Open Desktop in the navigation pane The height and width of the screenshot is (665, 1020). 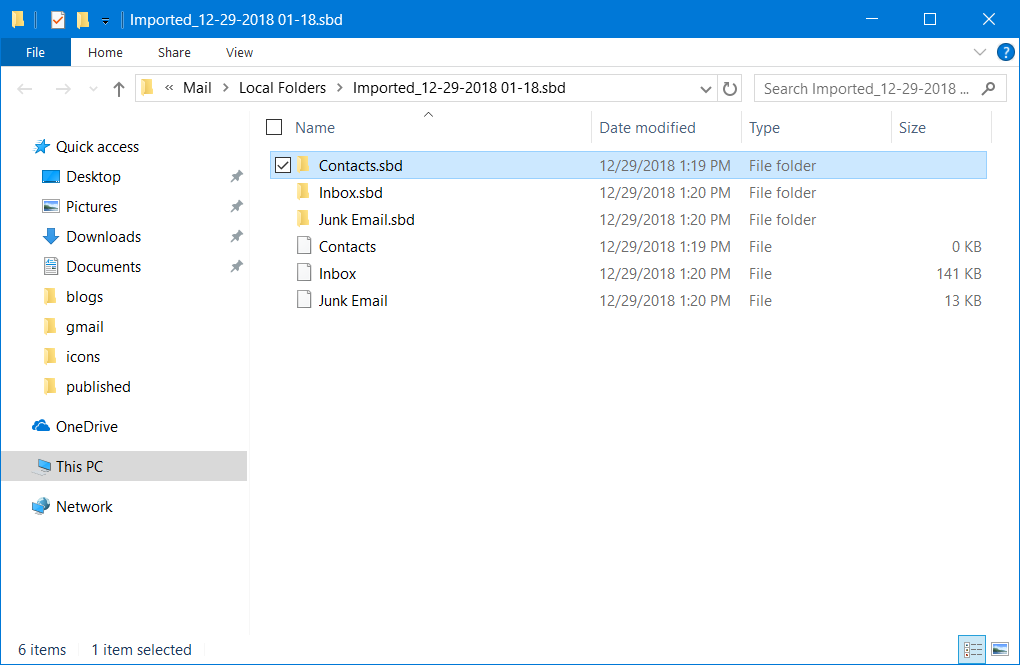pyautogui.click(x=93, y=177)
